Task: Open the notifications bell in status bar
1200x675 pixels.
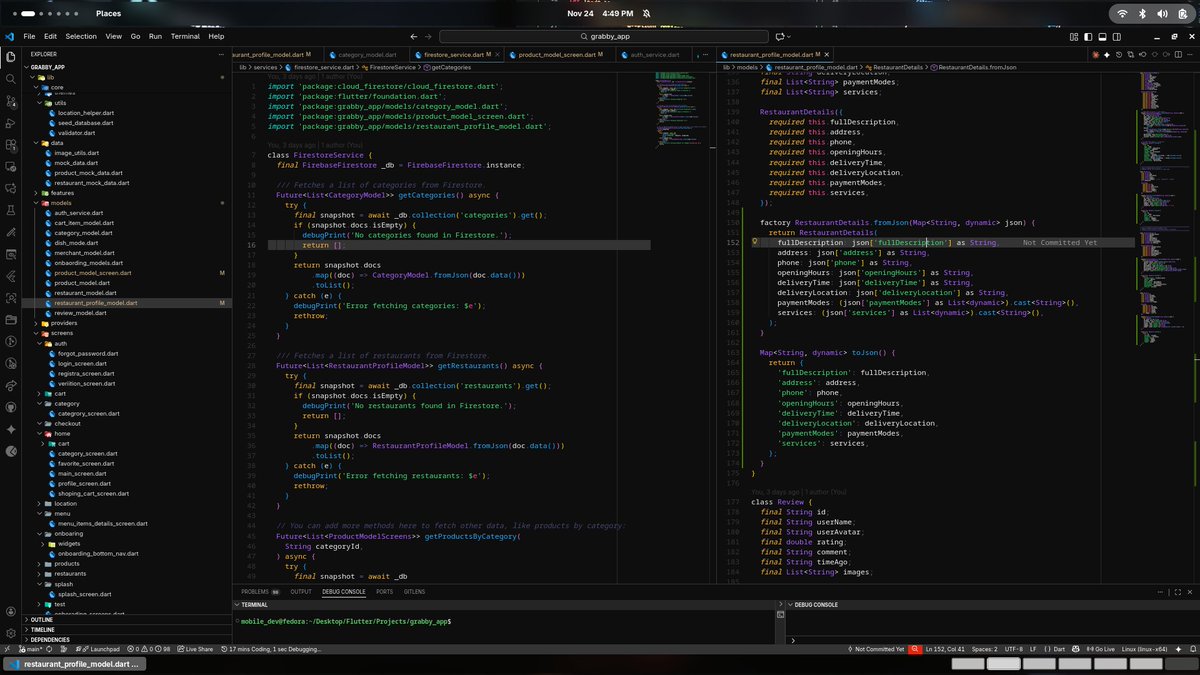Action: [x=1193, y=648]
